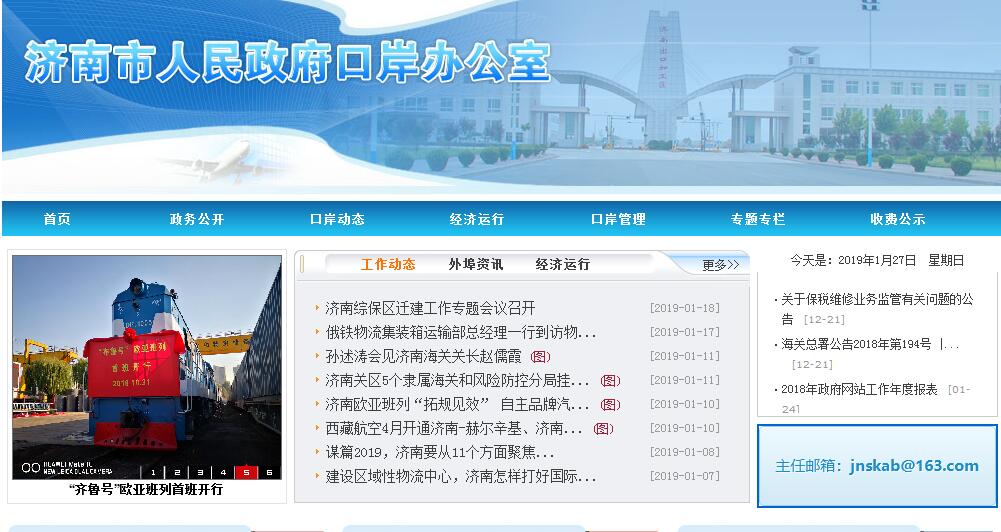
Task: Show slide 4 in image carousel
Action: pyautogui.click(x=222, y=472)
